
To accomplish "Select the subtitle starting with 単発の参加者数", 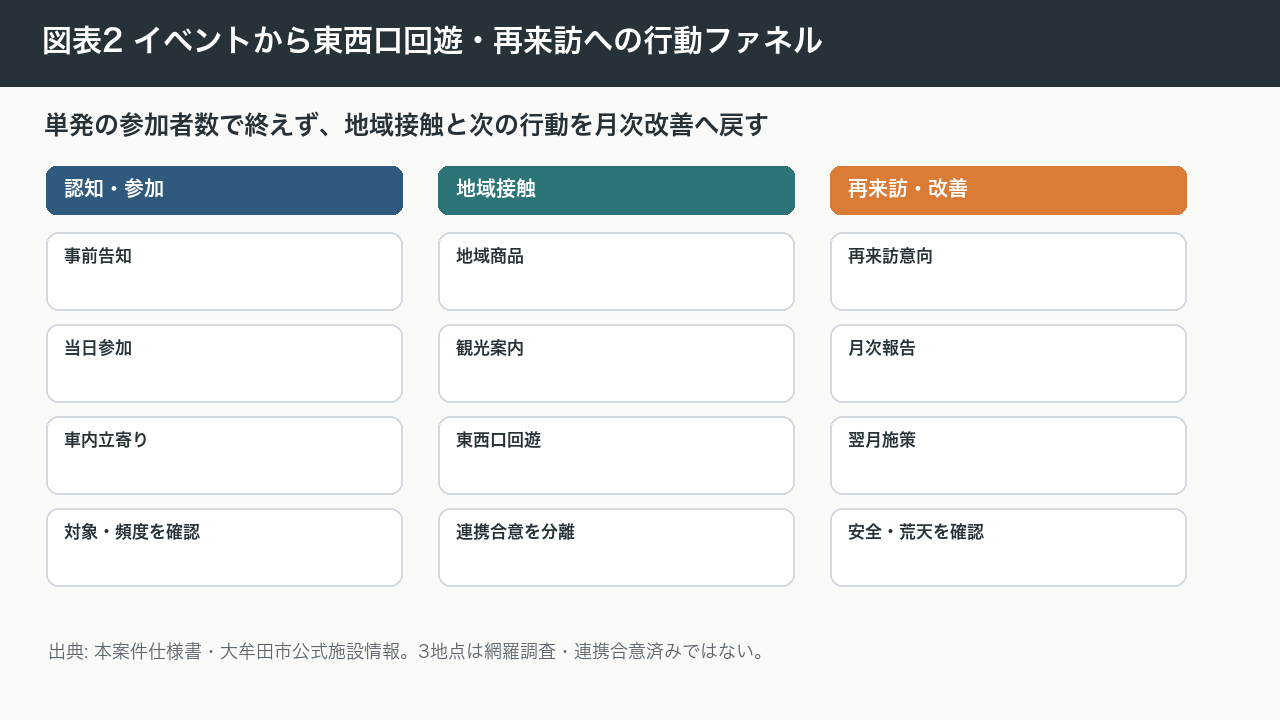I will (406, 125).
